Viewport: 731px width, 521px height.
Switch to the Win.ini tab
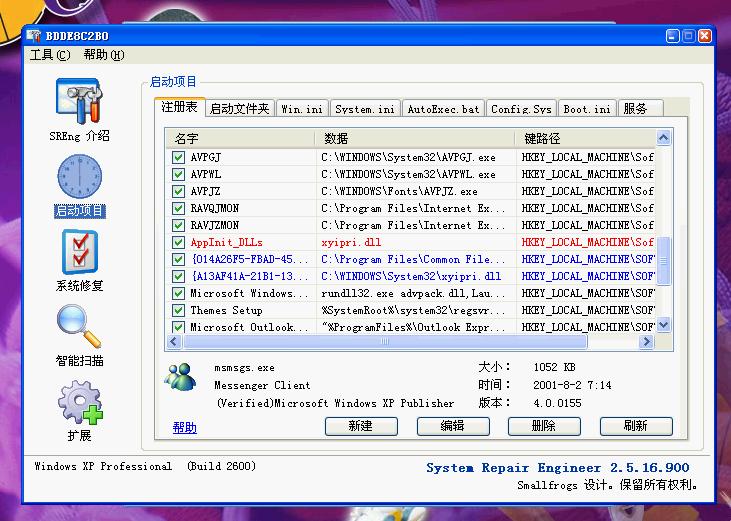click(x=302, y=109)
